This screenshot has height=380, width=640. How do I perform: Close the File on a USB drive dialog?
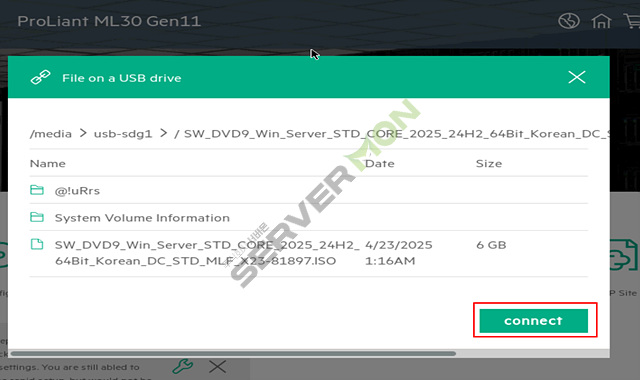[x=577, y=77]
